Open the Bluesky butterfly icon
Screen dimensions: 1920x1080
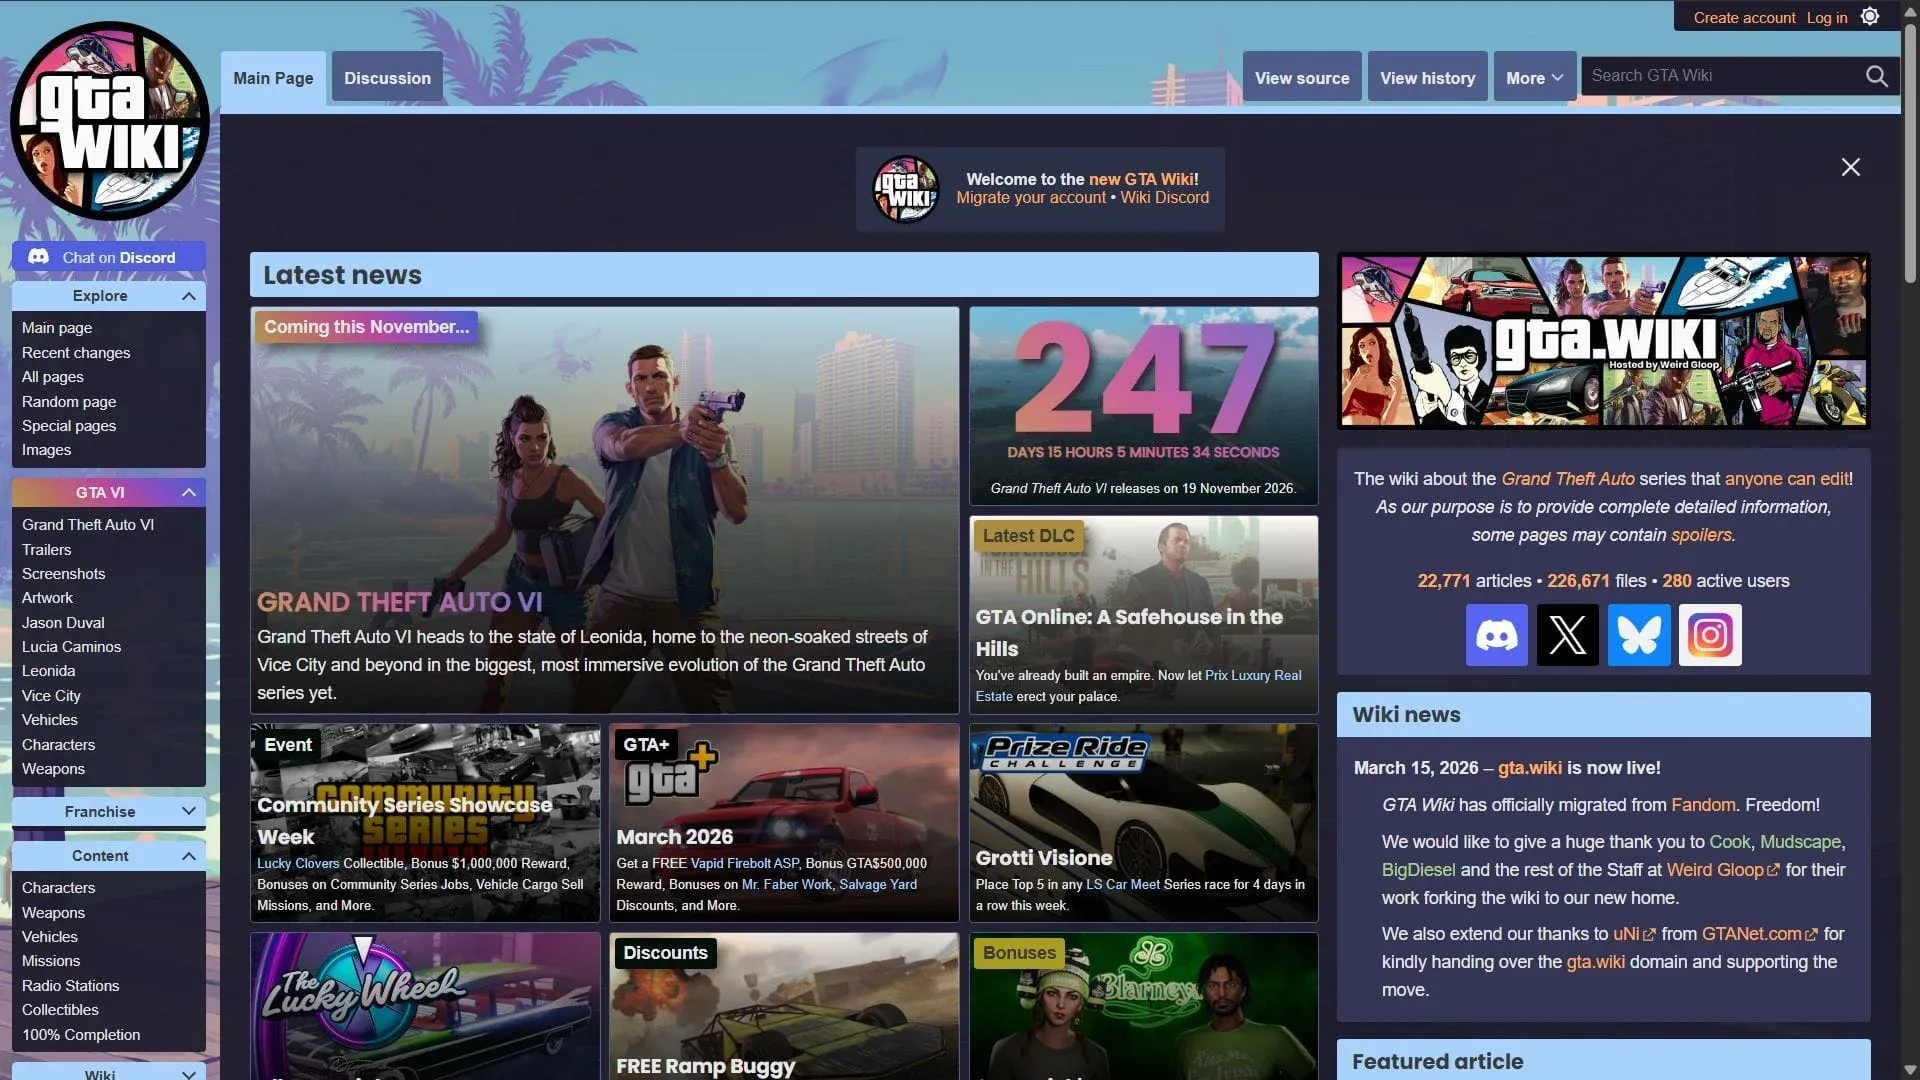pyautogui.click(x=1639, y=635)
